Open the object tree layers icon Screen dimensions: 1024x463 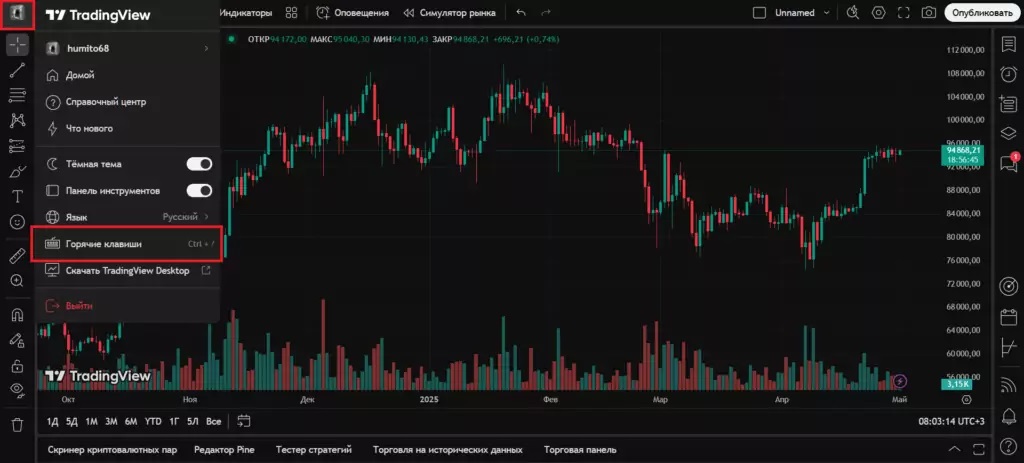1009,133
